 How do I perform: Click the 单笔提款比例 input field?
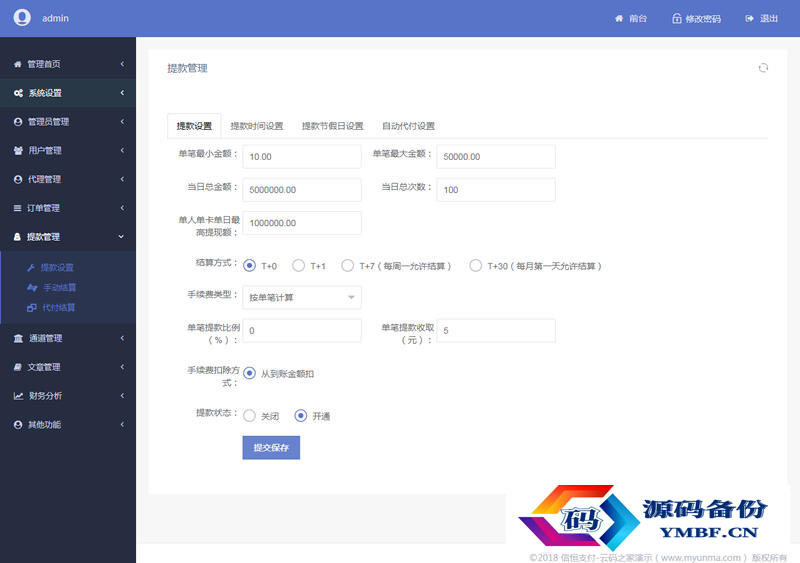(302, 331)
